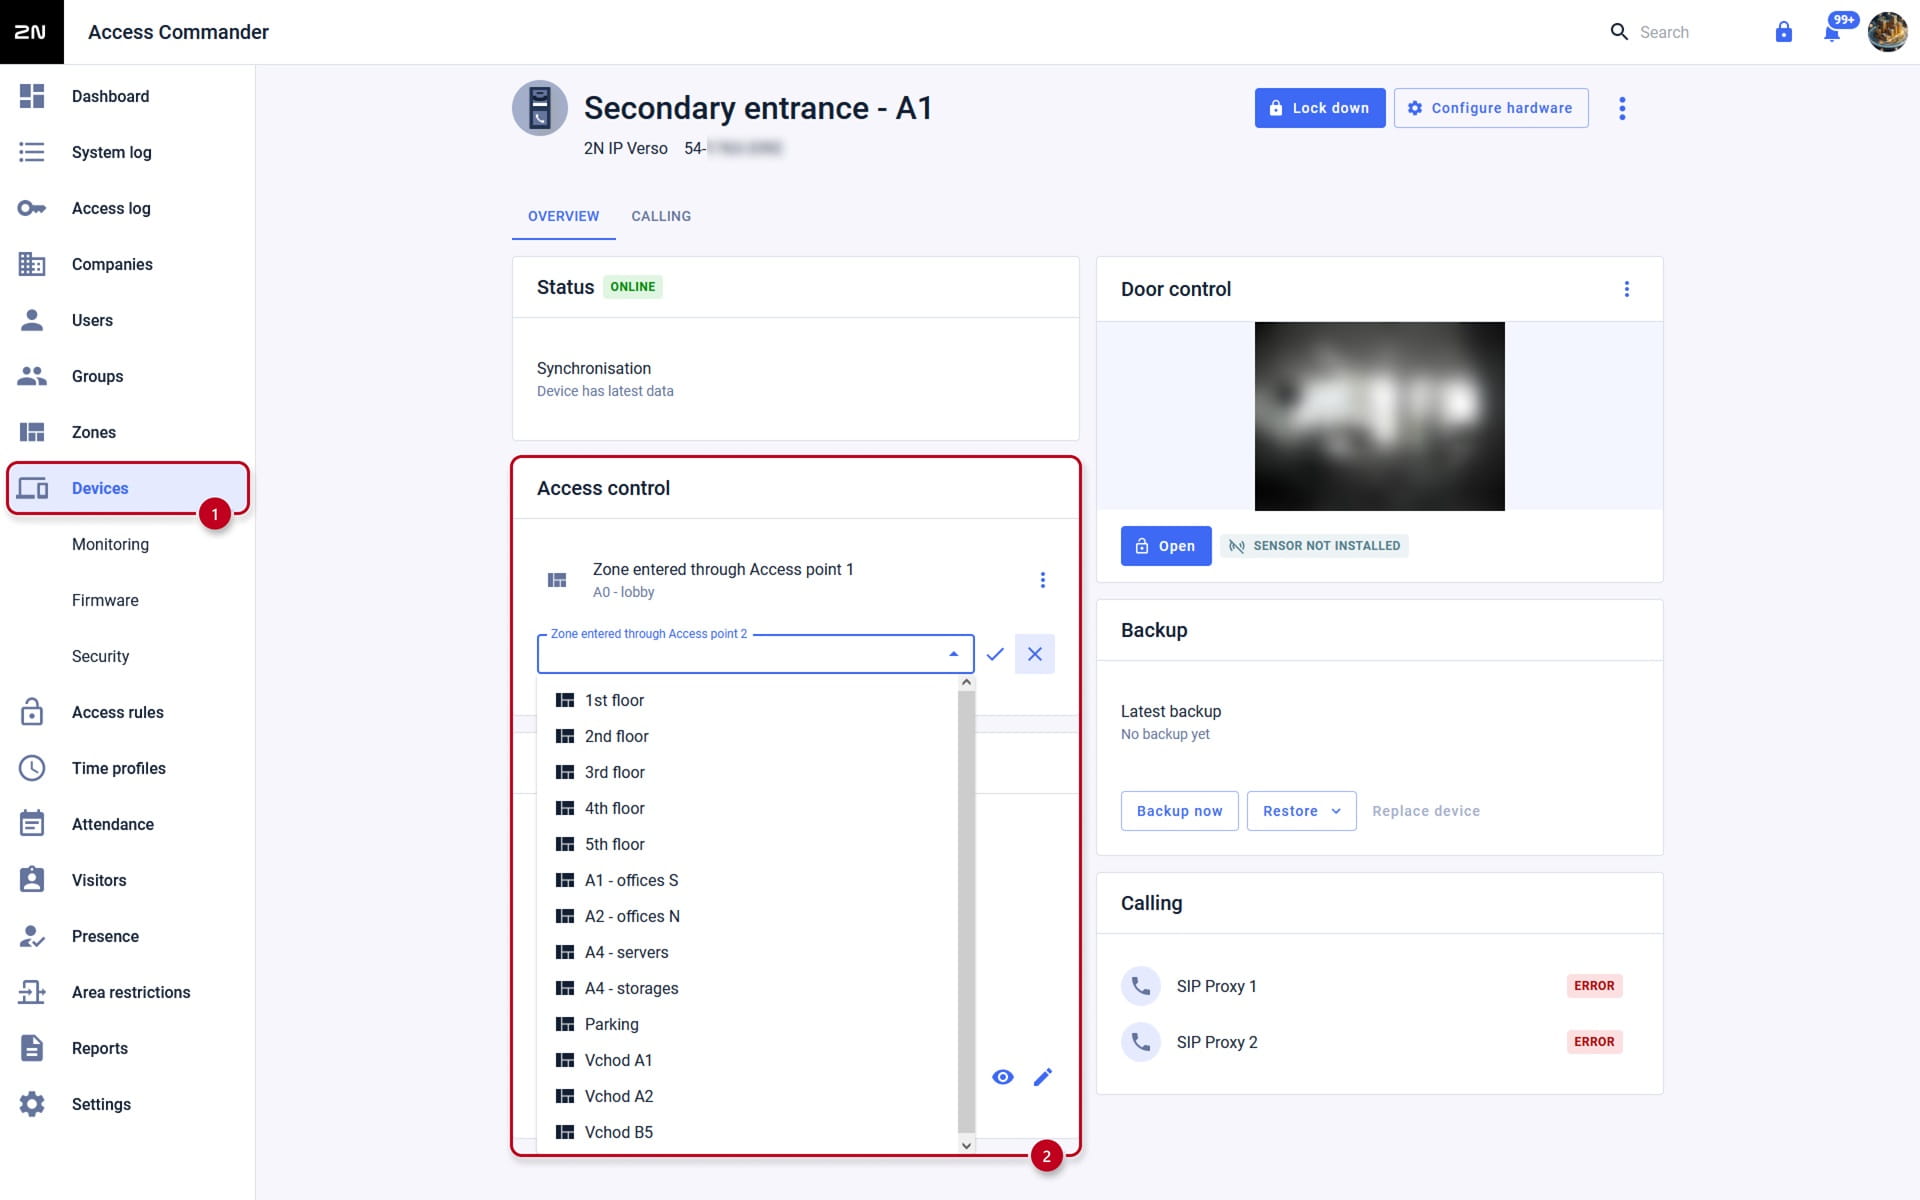Select Vchod A2 zone
Viewport: 1920px width, 1200px height.
tap(747, 1096)
